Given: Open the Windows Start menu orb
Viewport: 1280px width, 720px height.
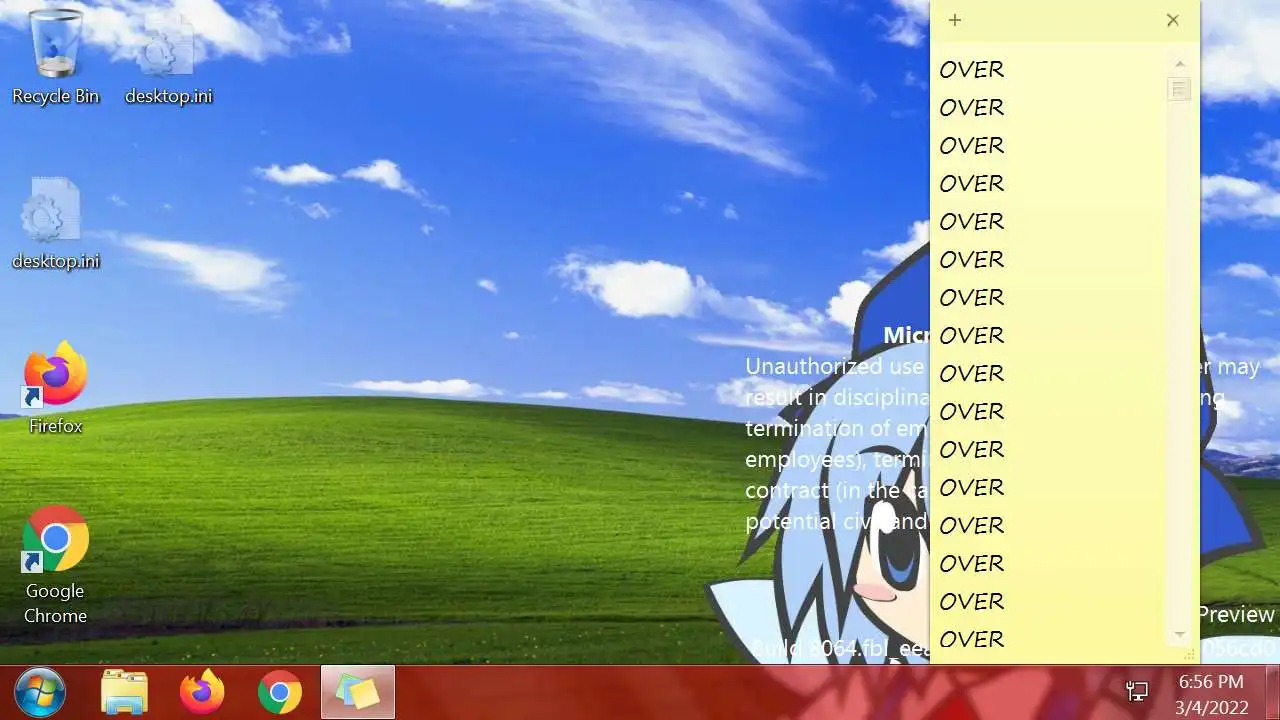Looking at the screenshot, I should [x=40, y=692].
